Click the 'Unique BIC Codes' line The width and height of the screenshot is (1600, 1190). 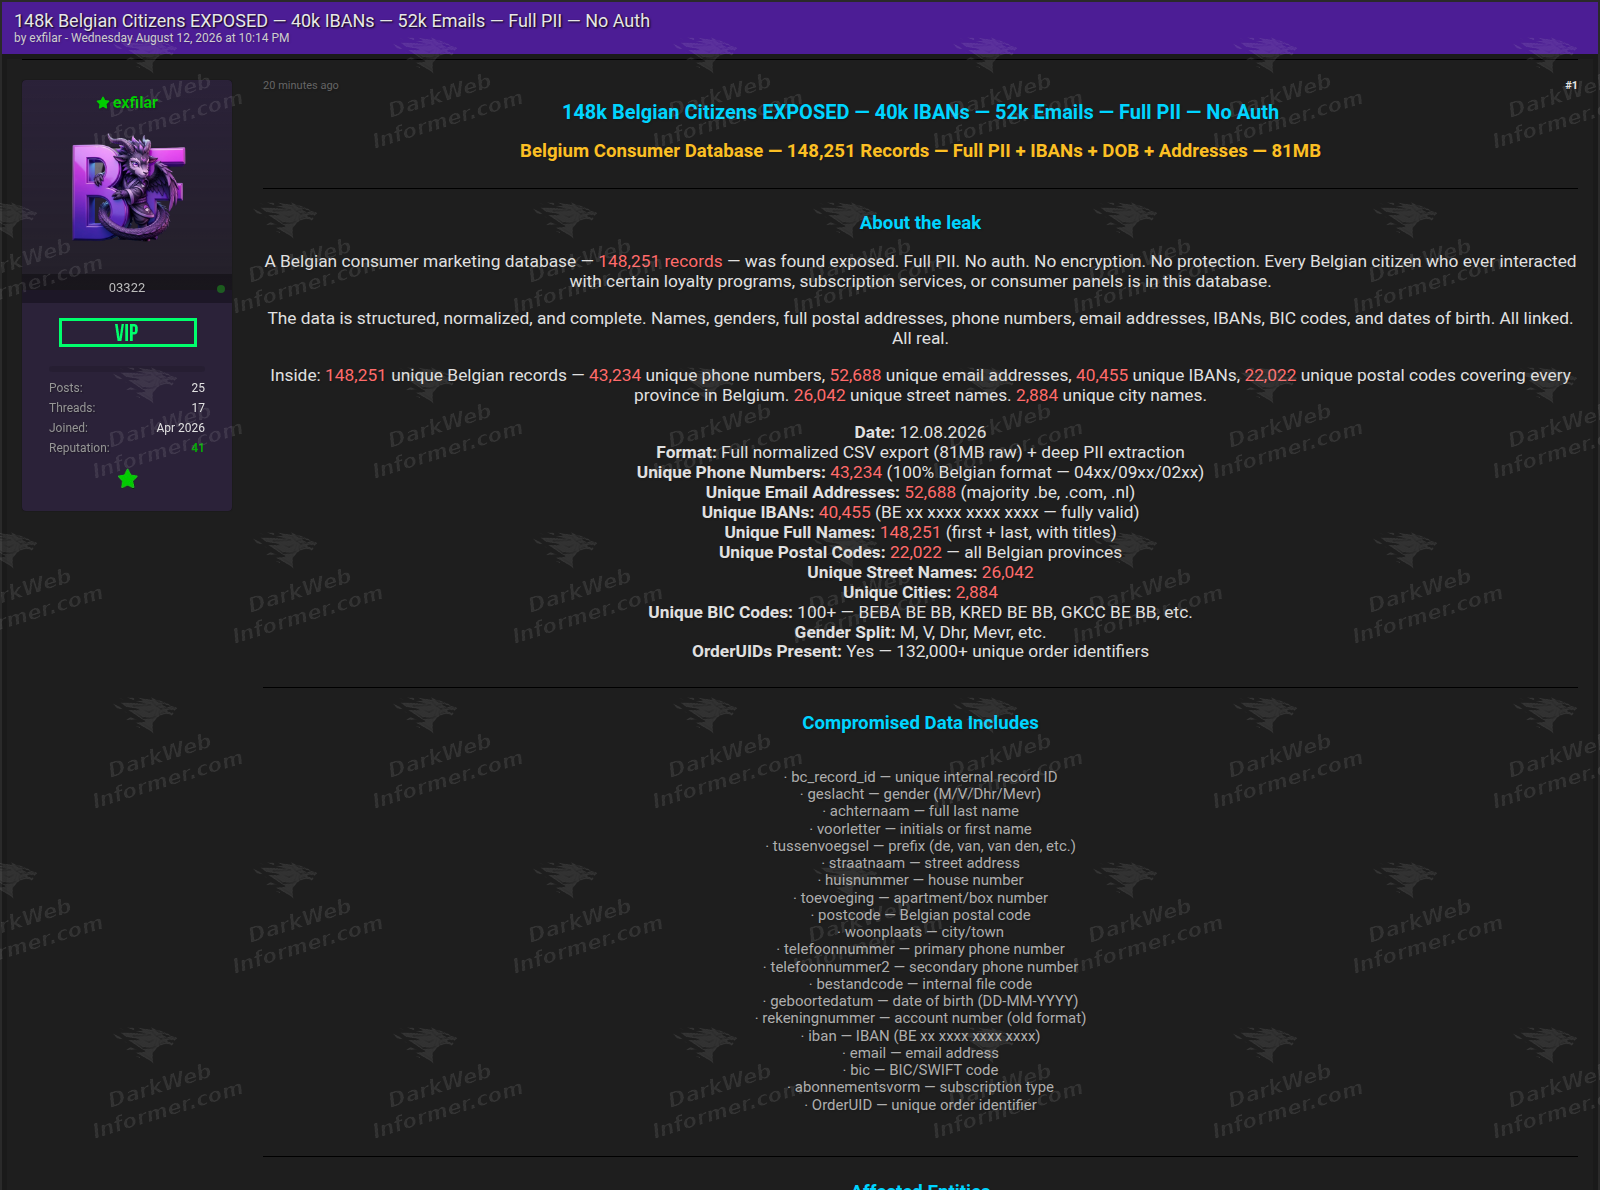(920, 613)
